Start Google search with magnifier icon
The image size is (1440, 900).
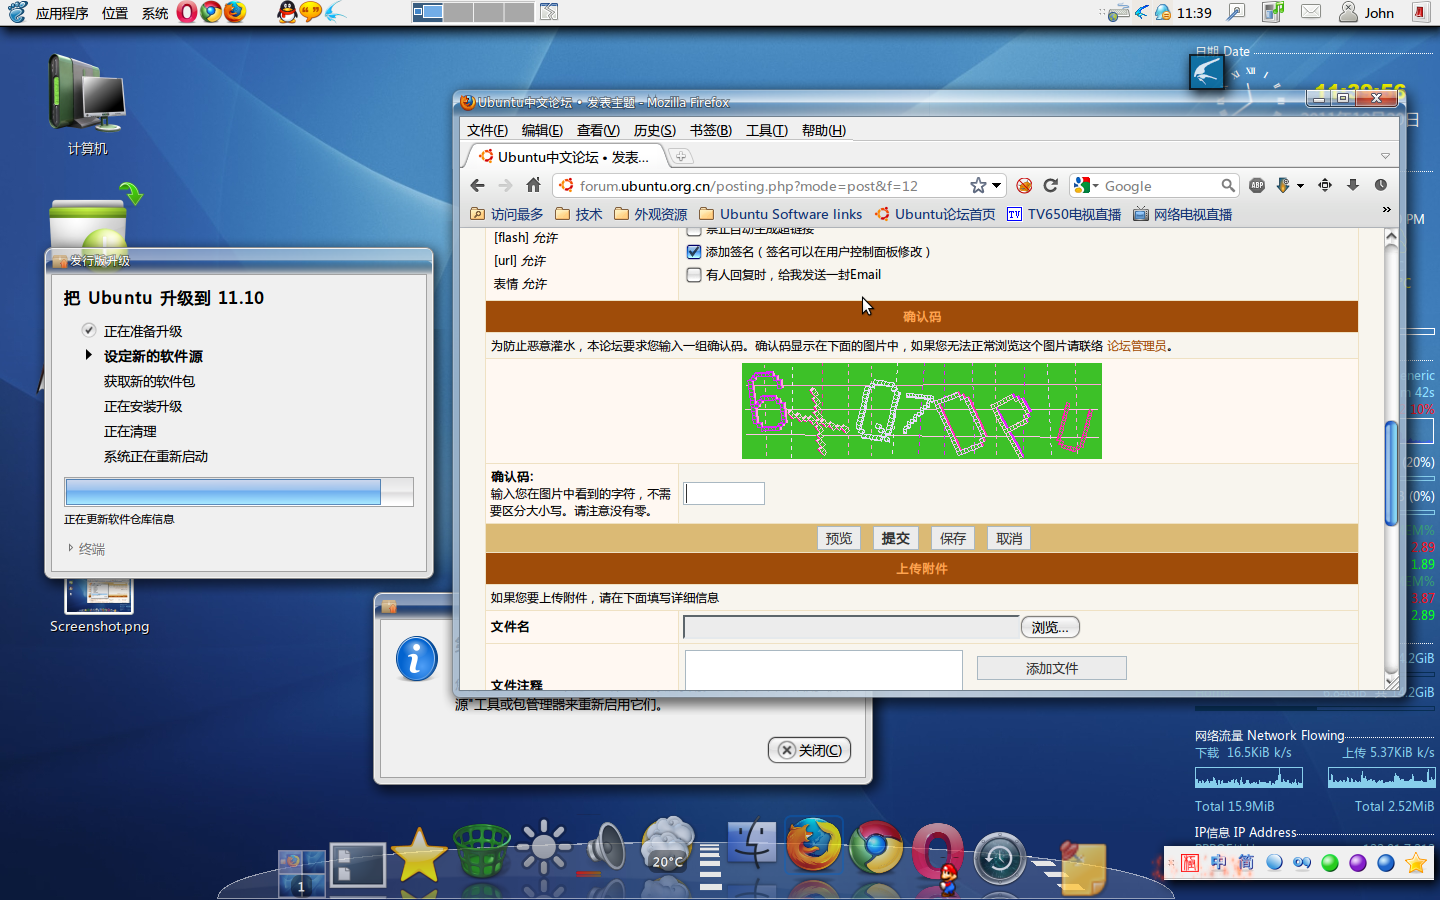tap(1228, 185)
